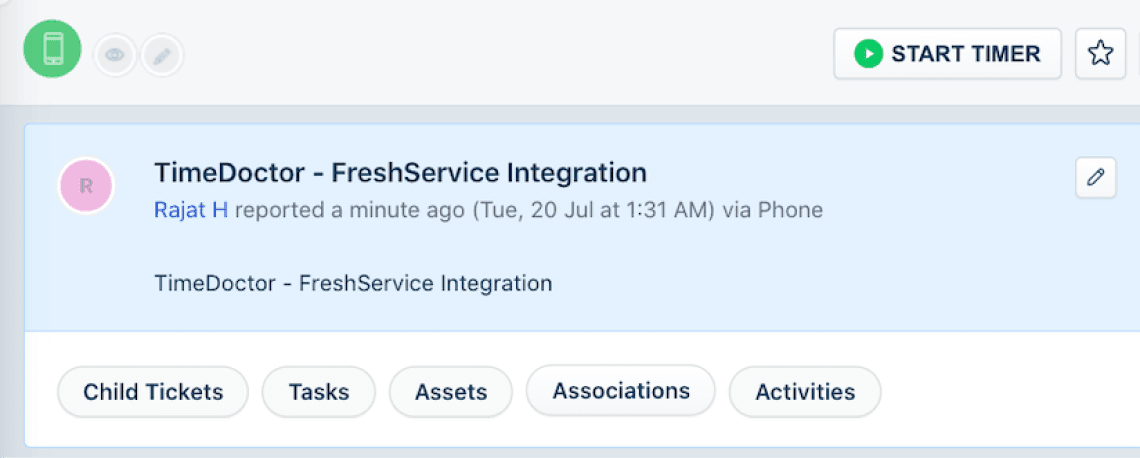Open the Rajat H requester link
This screenshot has height=458, width=1140.
(191, 210)
